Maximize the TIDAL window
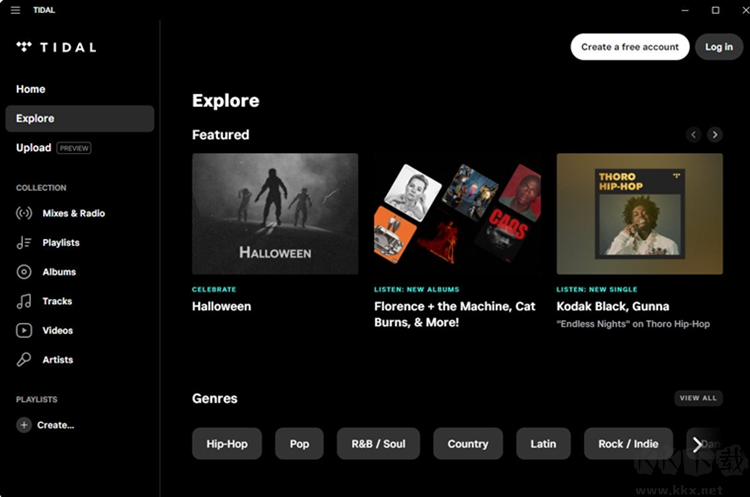750x497 pixels. [x=716, y=10]
